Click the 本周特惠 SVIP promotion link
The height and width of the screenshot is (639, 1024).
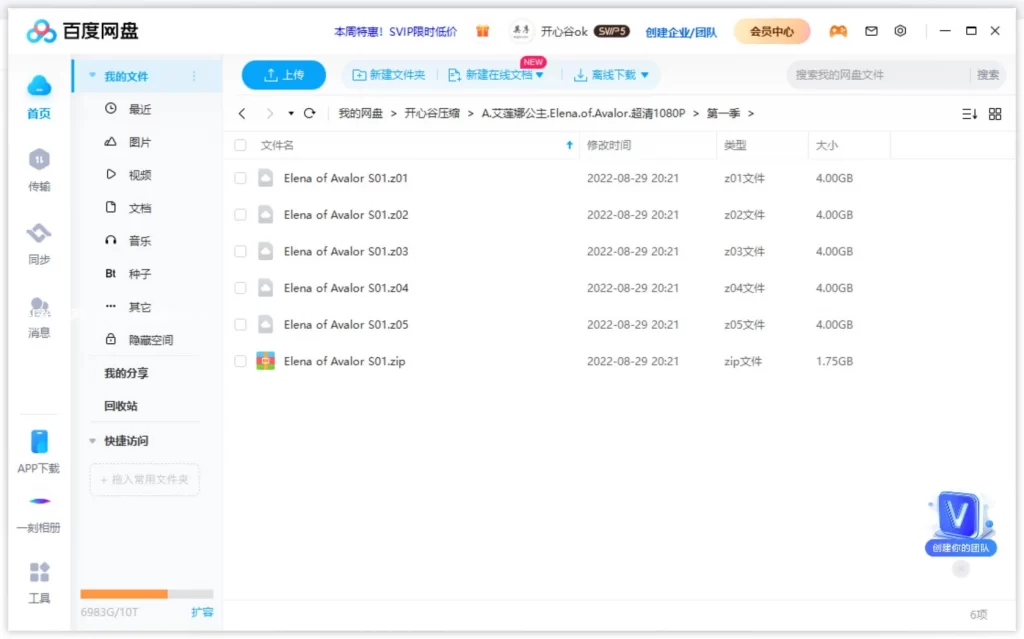(396, 31)
